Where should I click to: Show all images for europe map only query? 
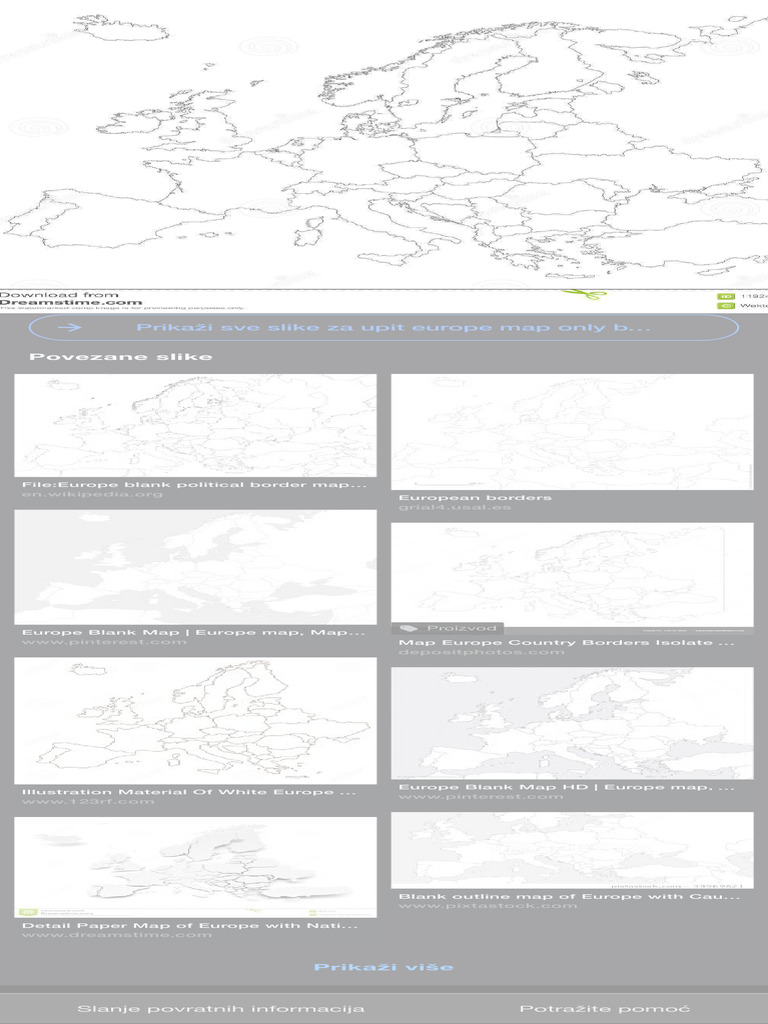click(384, 327)
